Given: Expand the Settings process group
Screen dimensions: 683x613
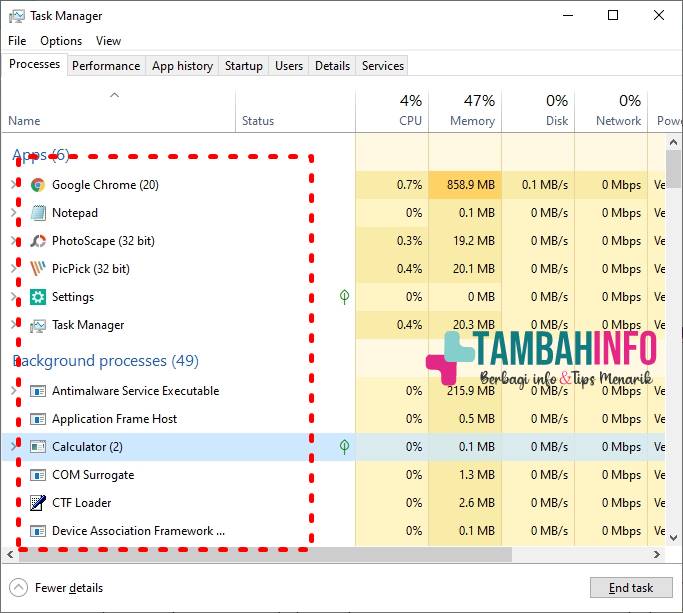Looking at the screenshot, I should tap(14, 297).
